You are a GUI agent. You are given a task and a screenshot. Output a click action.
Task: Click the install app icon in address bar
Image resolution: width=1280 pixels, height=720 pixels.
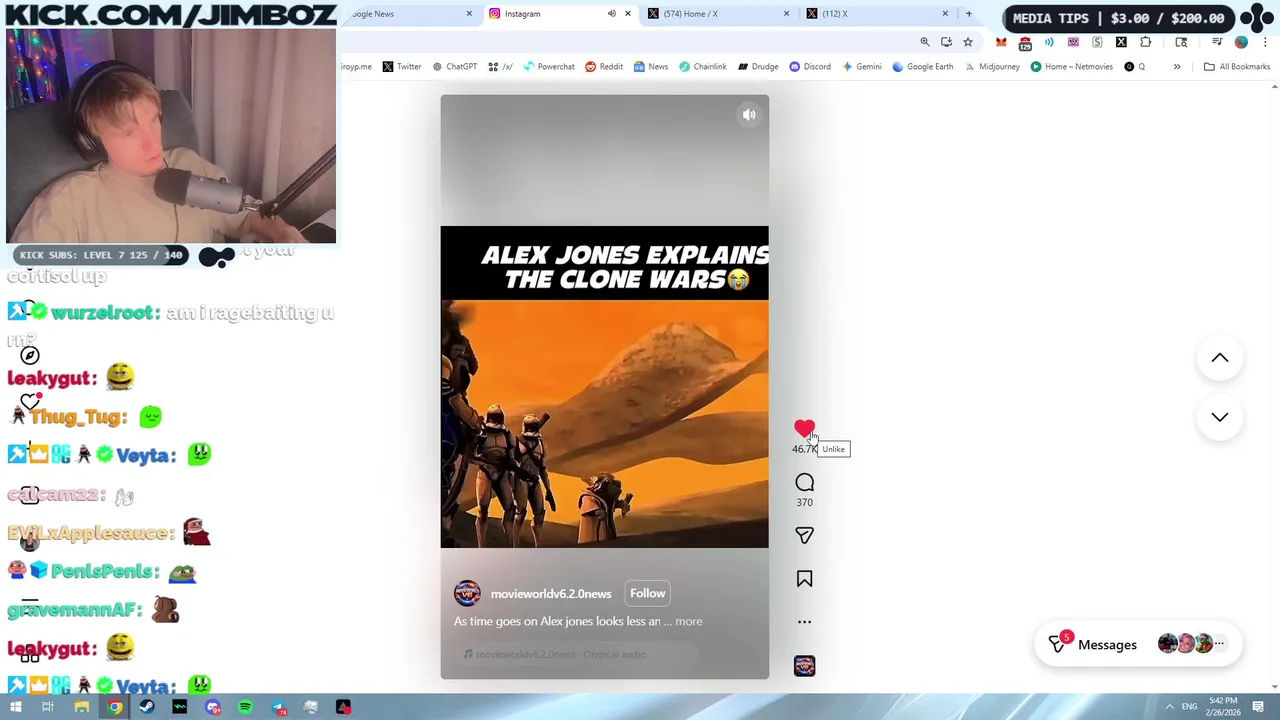point(946,42)
